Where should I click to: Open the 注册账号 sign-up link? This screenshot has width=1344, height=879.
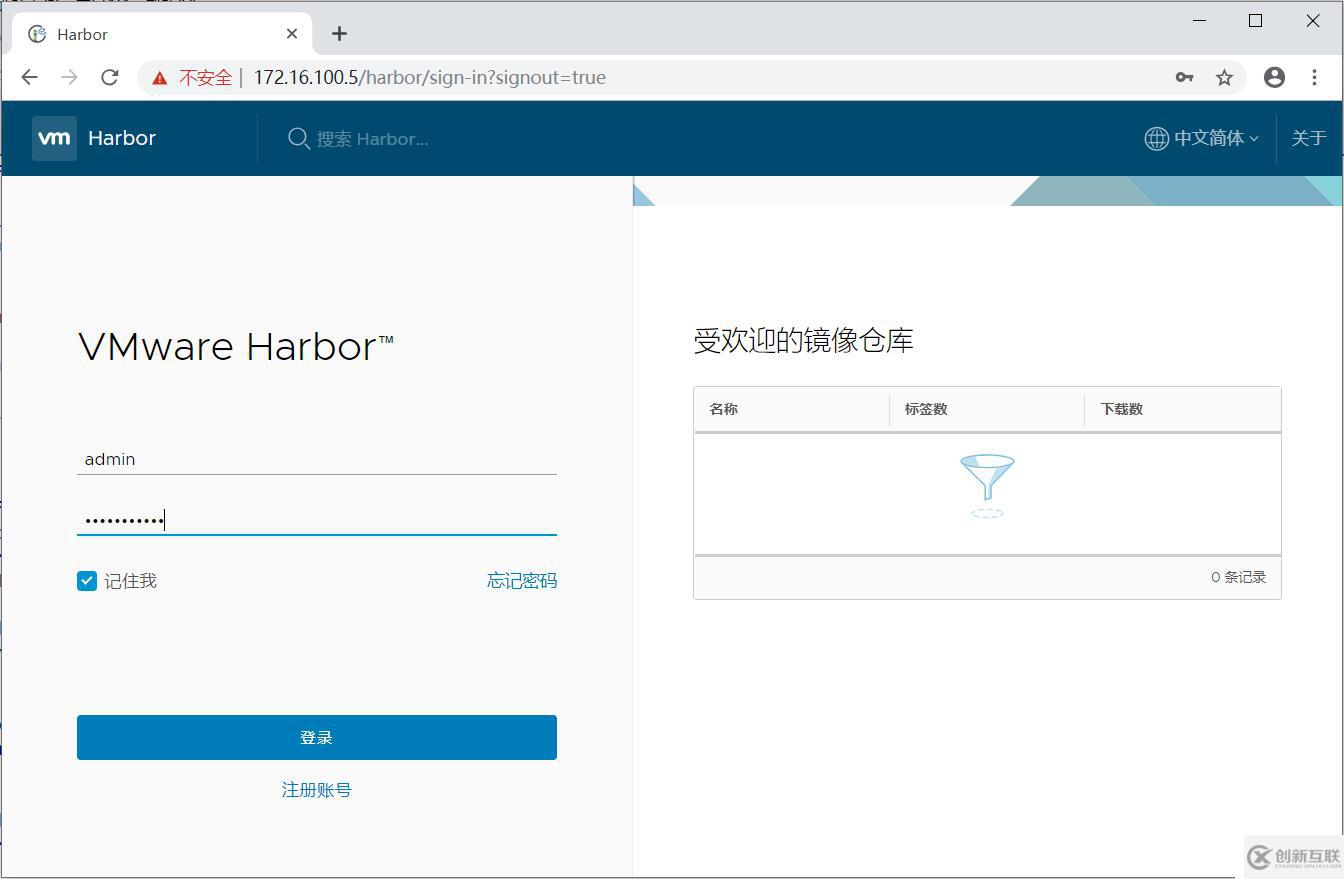[x=317, y=790]
